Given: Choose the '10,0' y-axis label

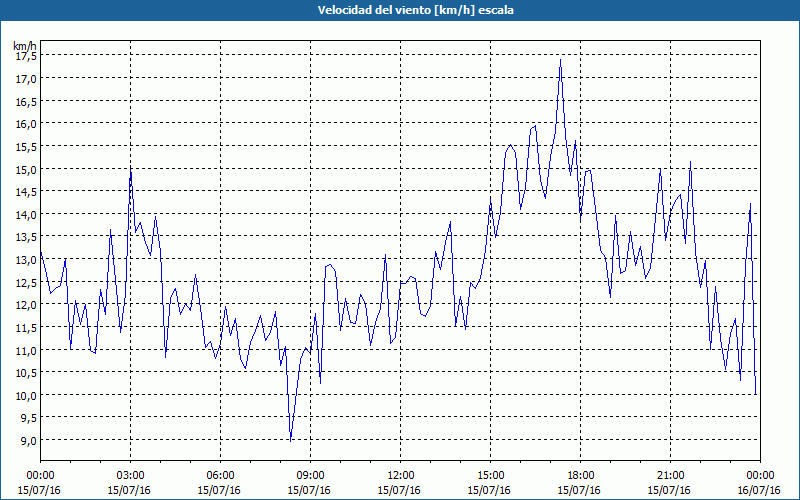Looking at the screenshot, I should tap(26, 395).
